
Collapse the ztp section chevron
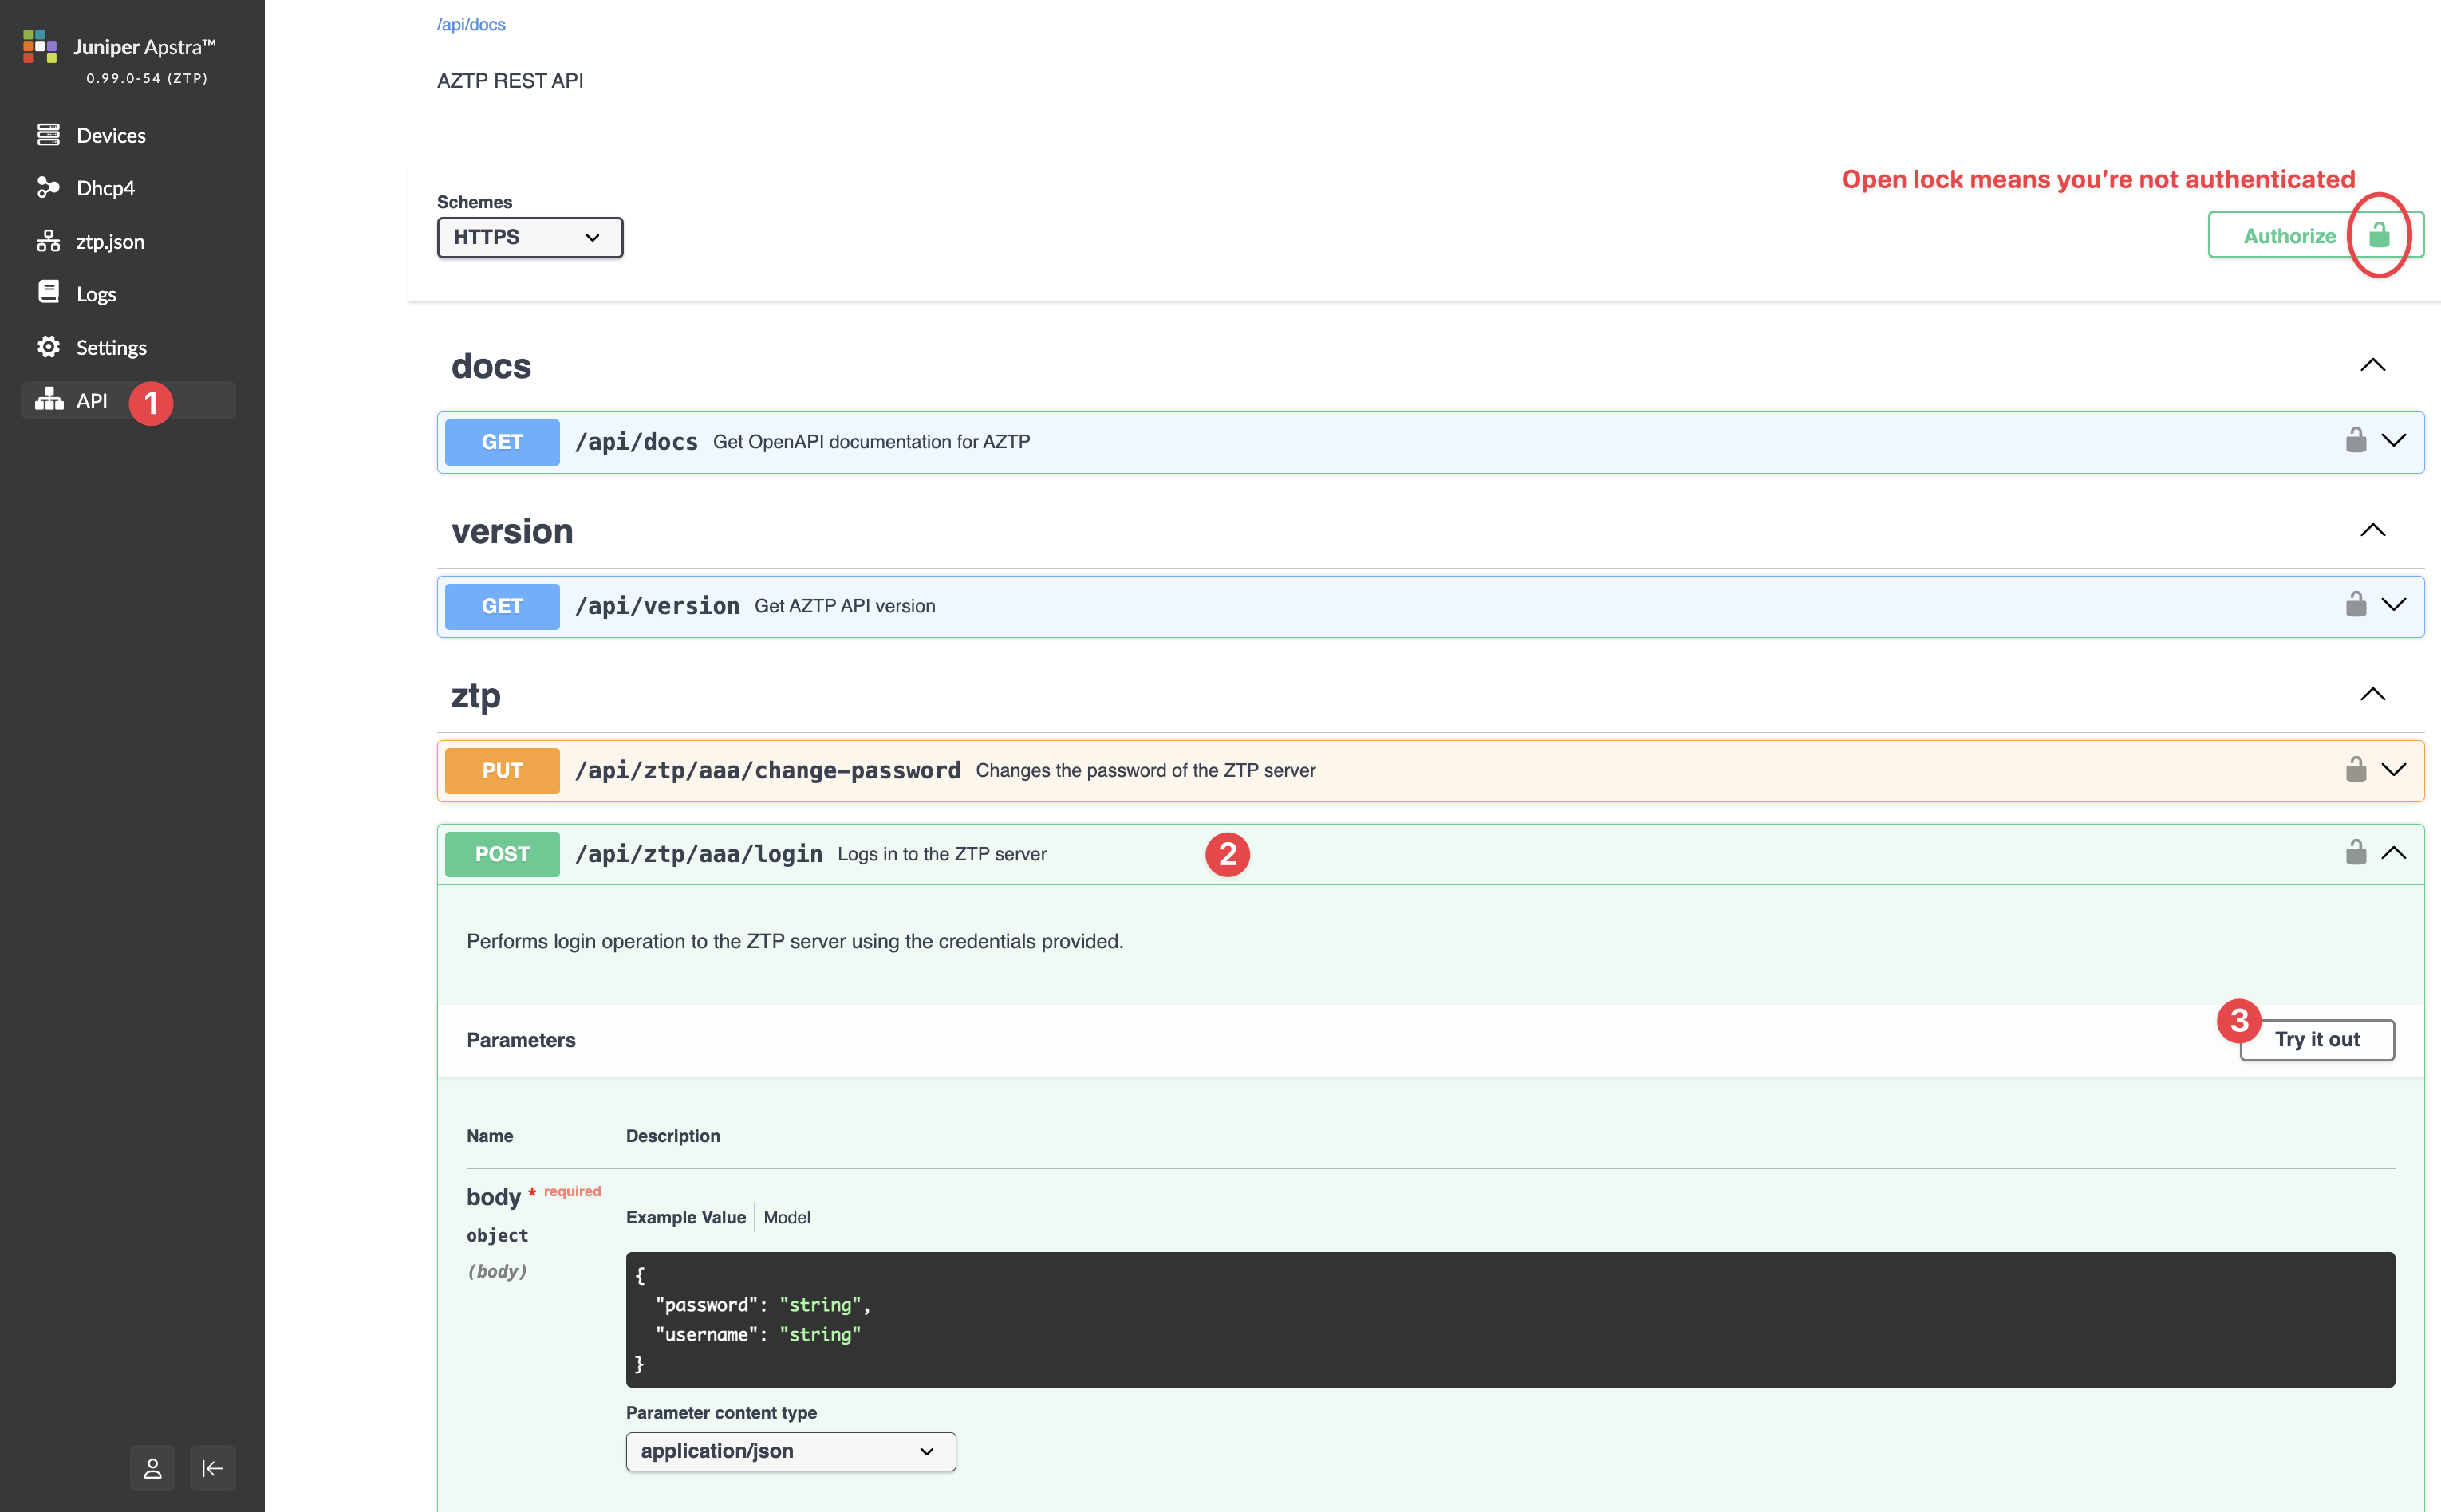pos(2372,694)
